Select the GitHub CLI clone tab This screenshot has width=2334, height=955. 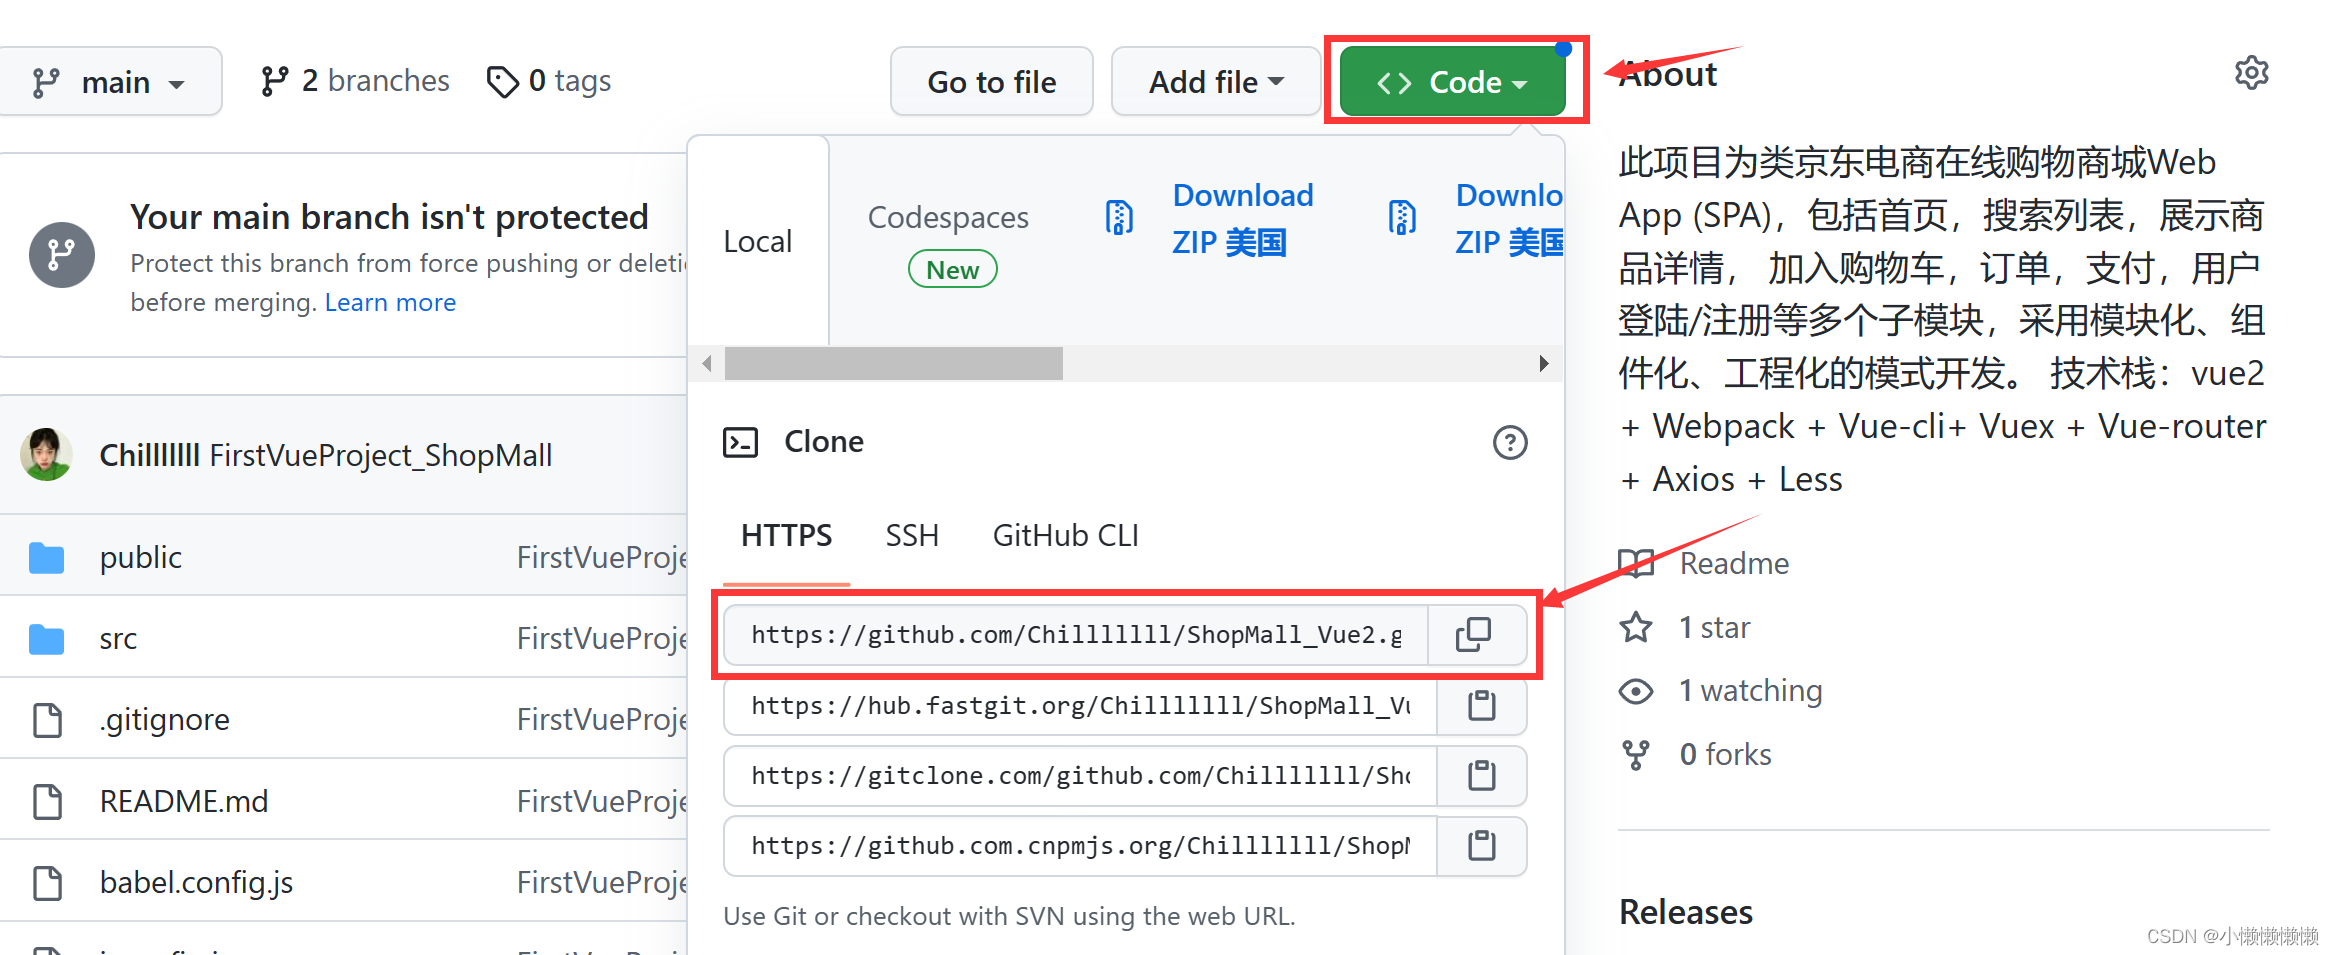(1065, 536)
